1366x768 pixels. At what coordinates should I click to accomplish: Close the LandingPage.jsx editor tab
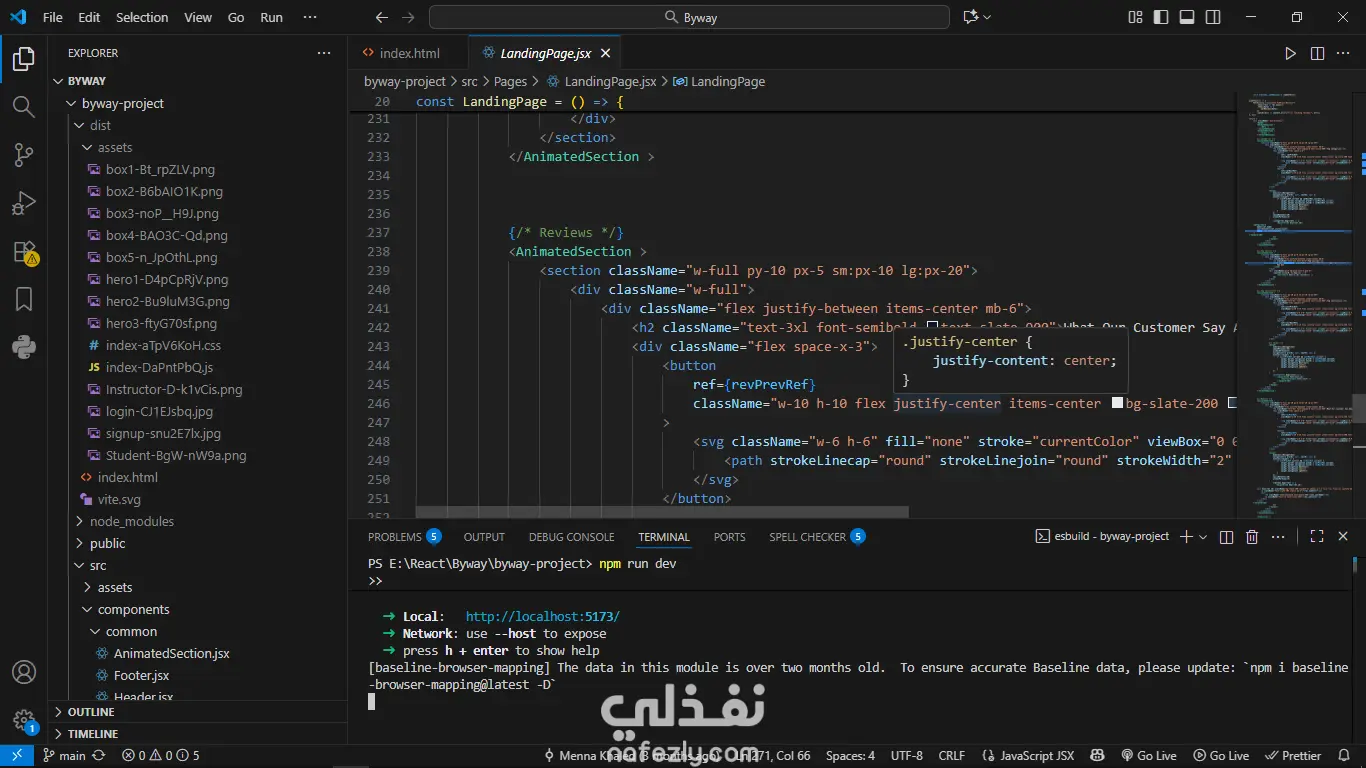click(606, 53)
